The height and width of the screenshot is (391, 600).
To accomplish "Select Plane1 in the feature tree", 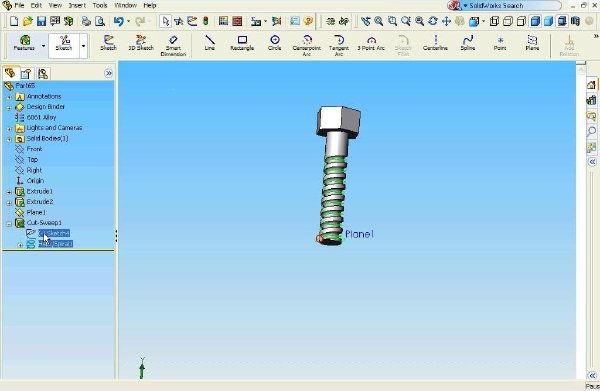I will [x=36, y=212].
